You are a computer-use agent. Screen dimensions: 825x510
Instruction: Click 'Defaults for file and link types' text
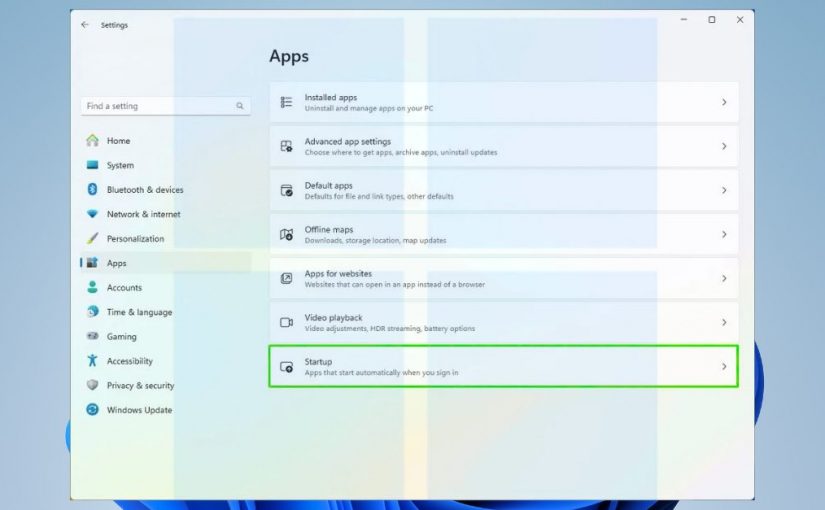[x=355, y=196]
